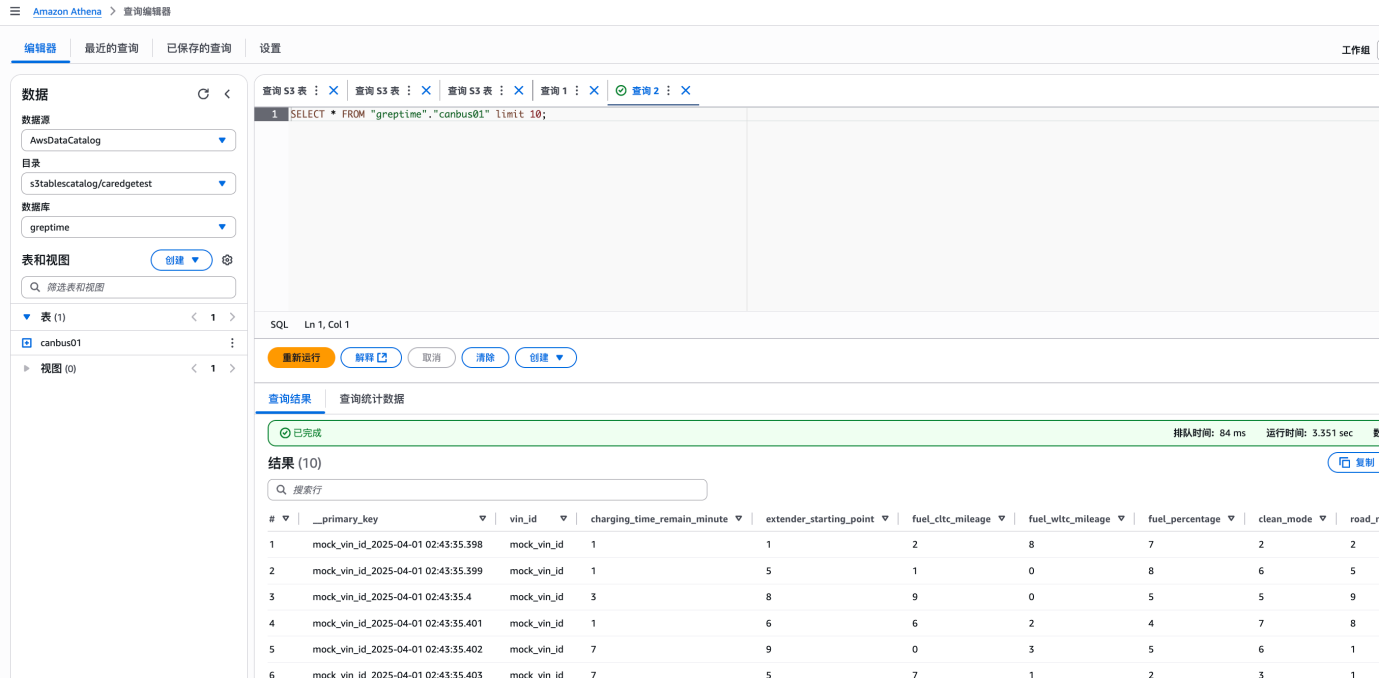
Task: Open table settings gear icon
Action: [x=227, y=260]
